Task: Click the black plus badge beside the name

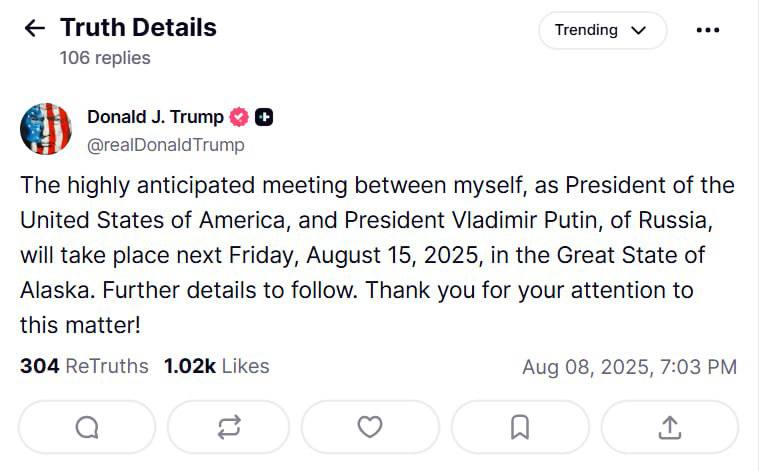Action: [x=264, y=117]
